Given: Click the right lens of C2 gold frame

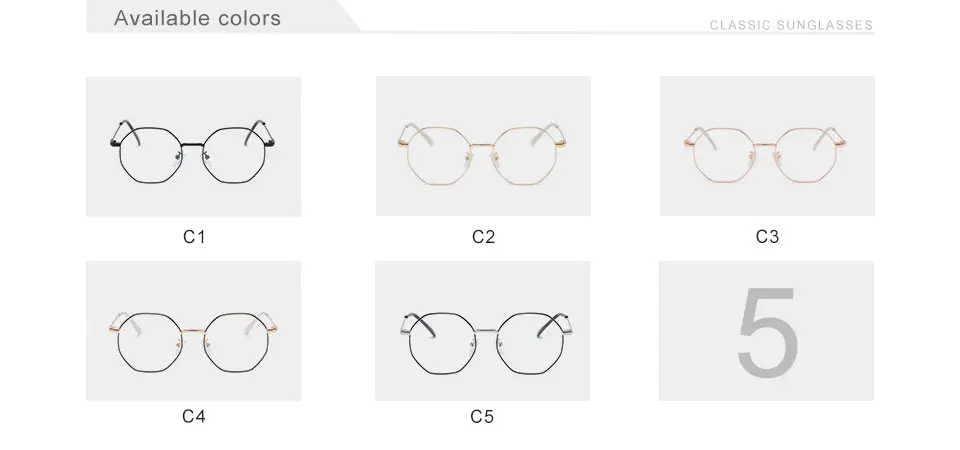Looking at the screenshot, I should [526, 156].
